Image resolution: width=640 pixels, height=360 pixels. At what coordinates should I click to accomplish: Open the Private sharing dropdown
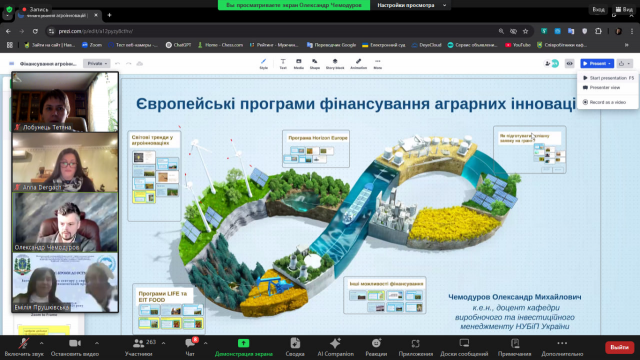click(x=97, y=64)
